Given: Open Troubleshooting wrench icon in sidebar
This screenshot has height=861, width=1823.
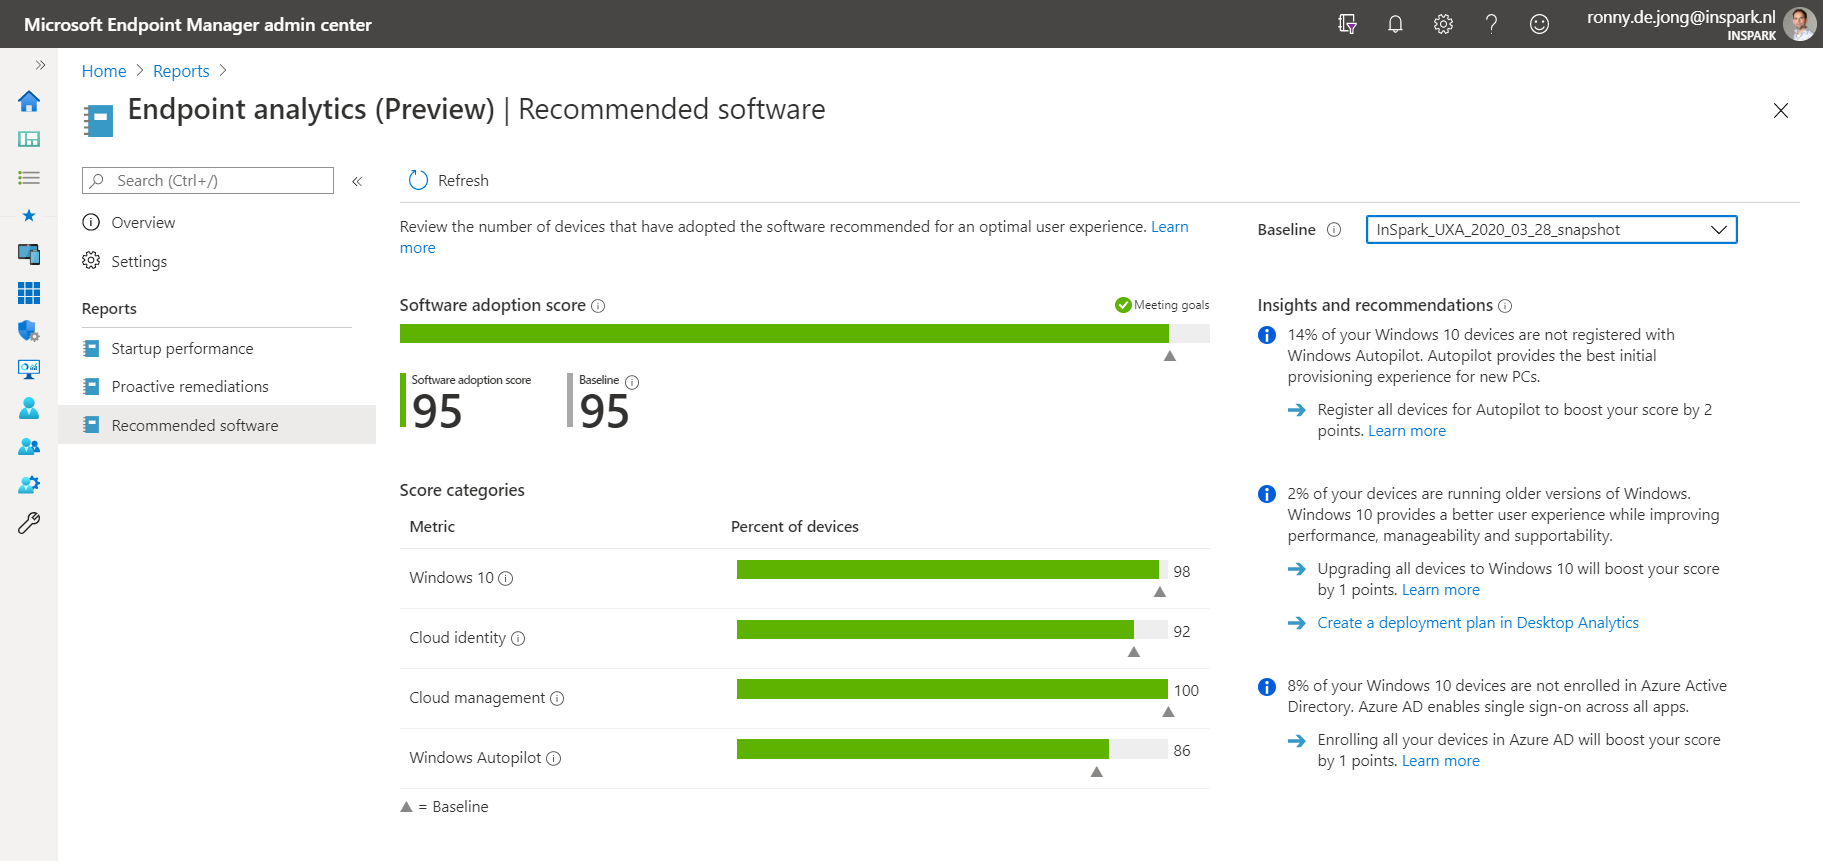Looking at the screenshot, I should [29, 523].
